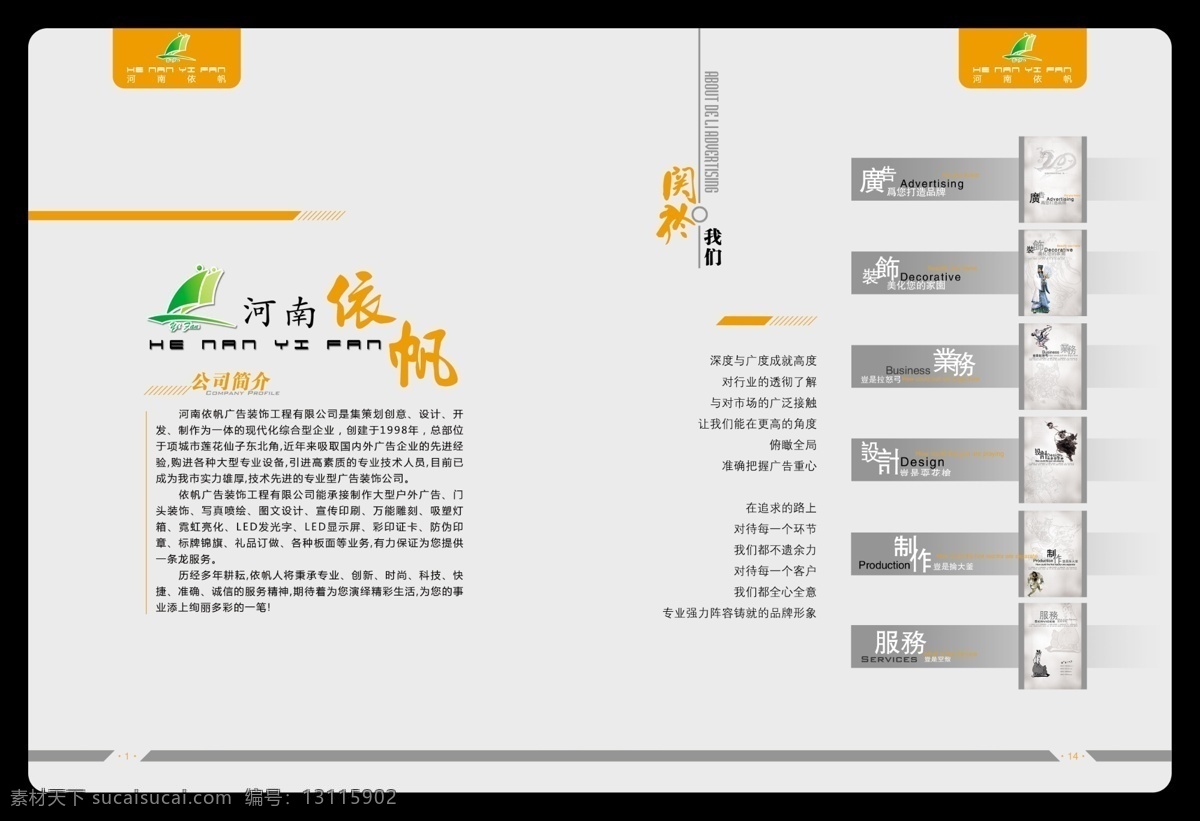Viewport: 1200px width, 821px height.
Task: Select the paragraph starting 历经多年耕耘
Action: [310, 591]
